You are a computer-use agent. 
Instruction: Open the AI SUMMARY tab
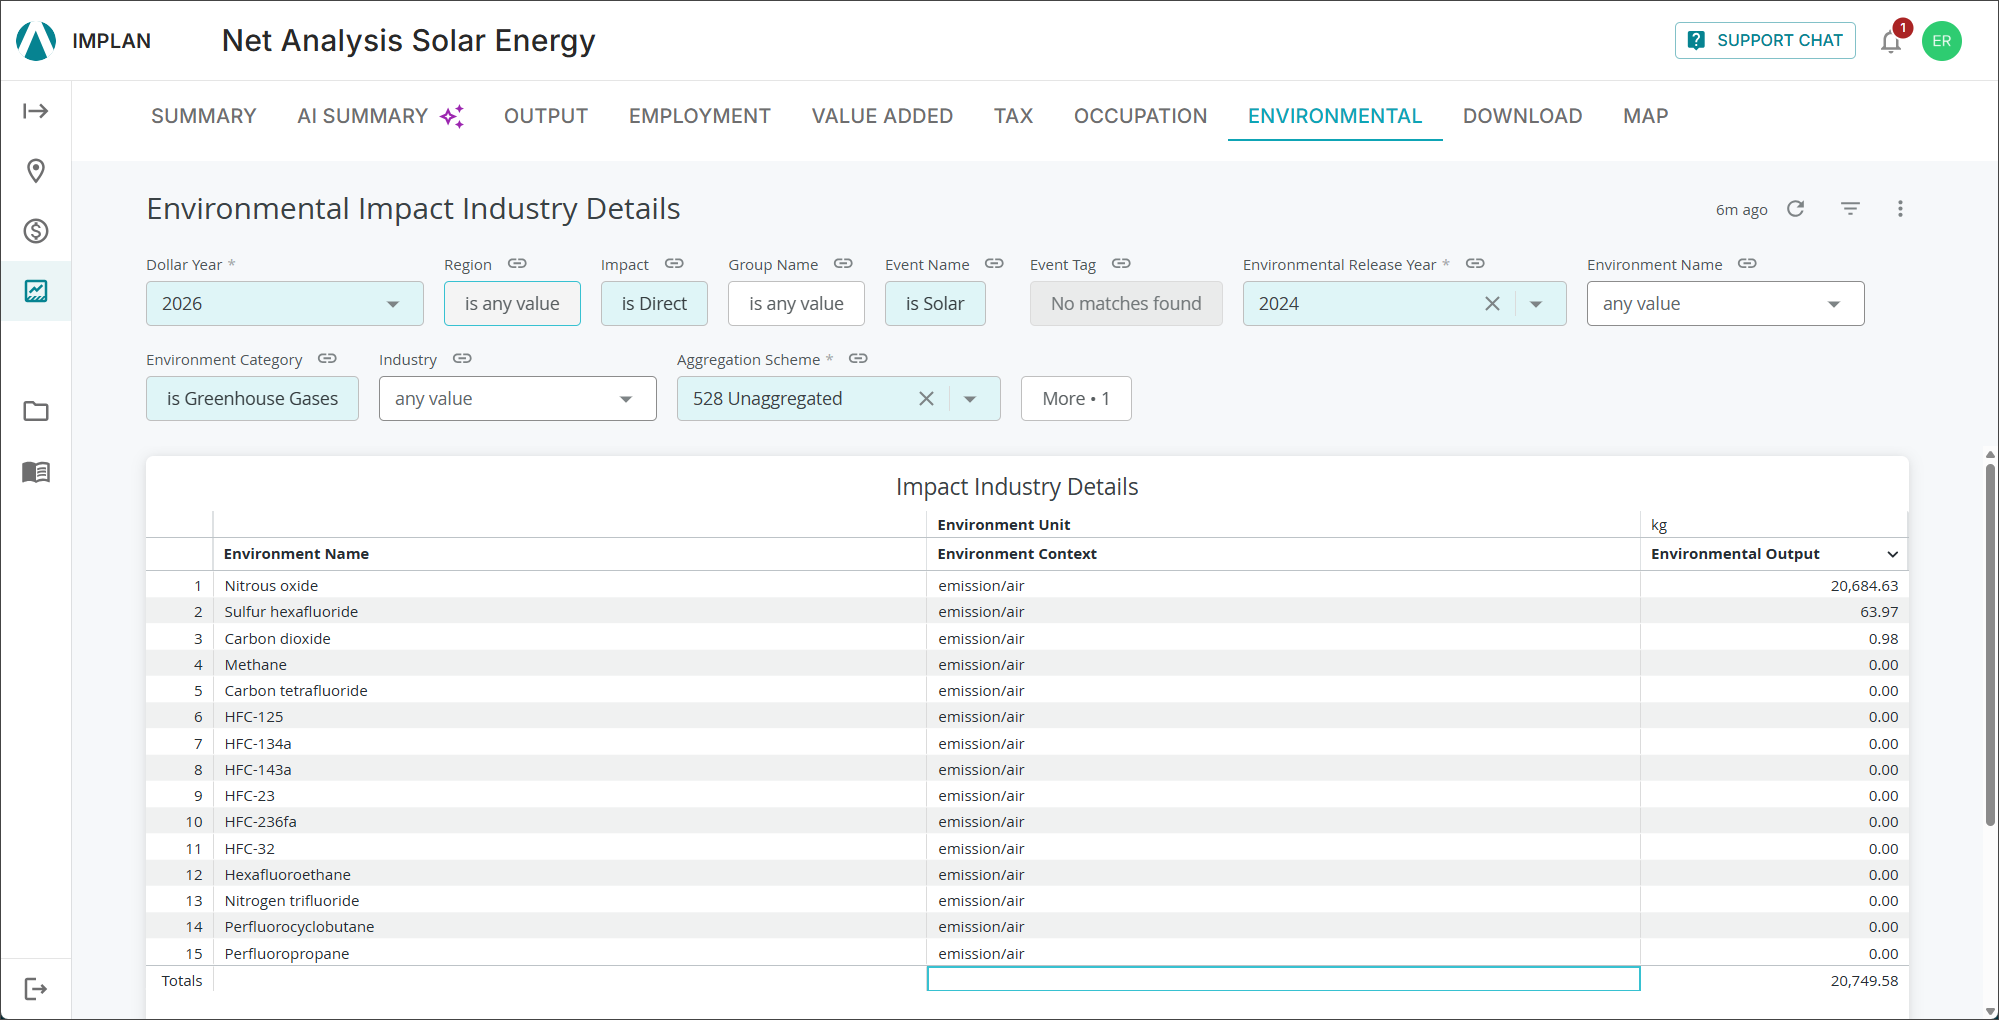coord(380,116)
